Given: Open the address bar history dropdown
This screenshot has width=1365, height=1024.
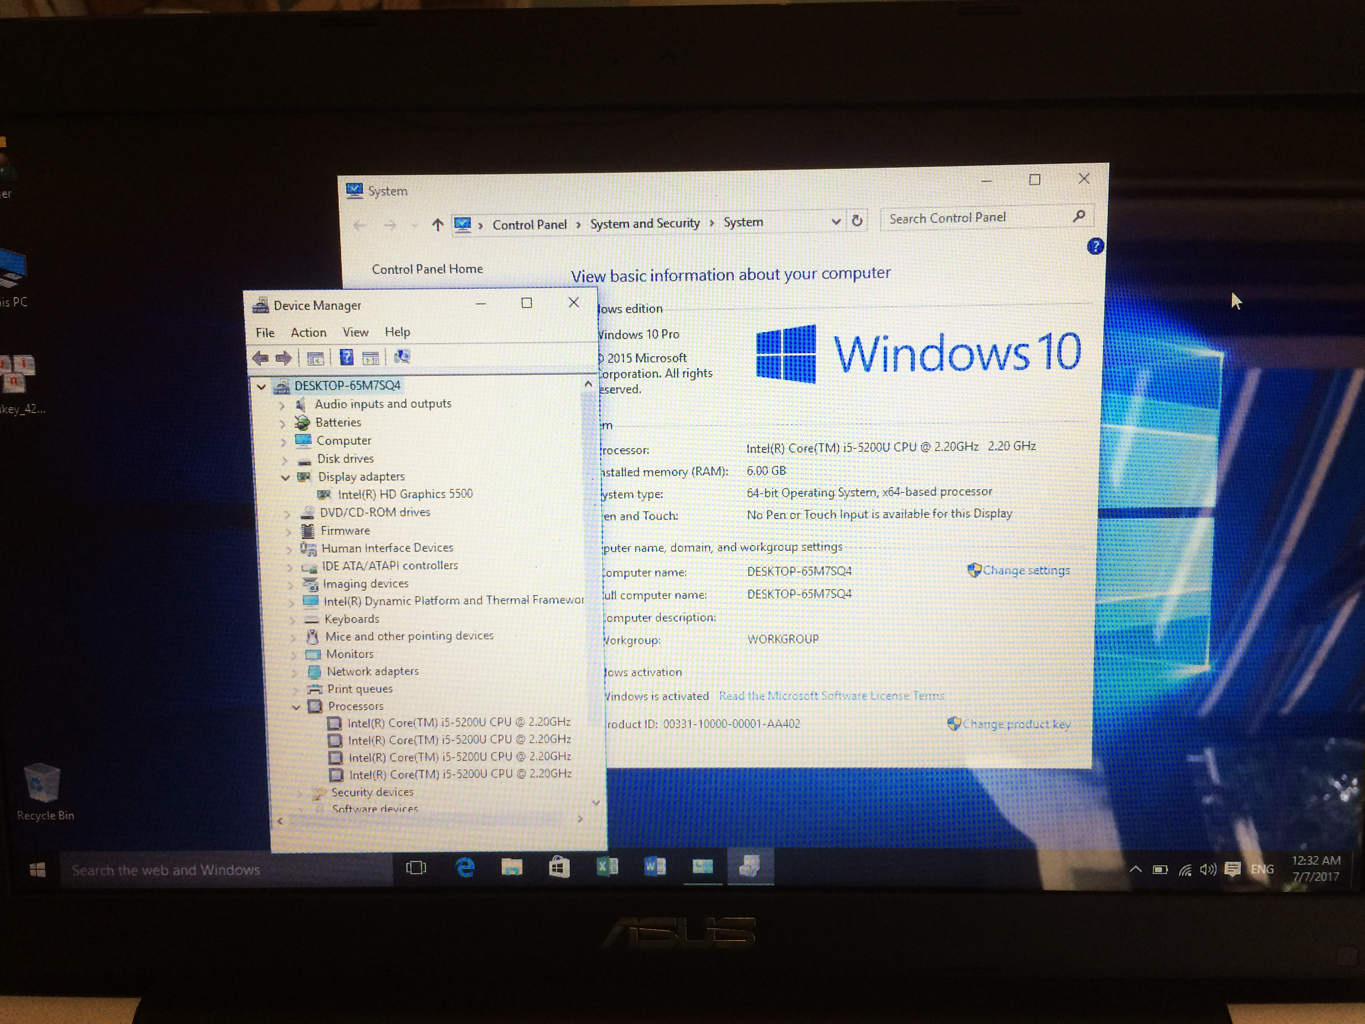Looking at the screenshot, I should tap(836, 222).
